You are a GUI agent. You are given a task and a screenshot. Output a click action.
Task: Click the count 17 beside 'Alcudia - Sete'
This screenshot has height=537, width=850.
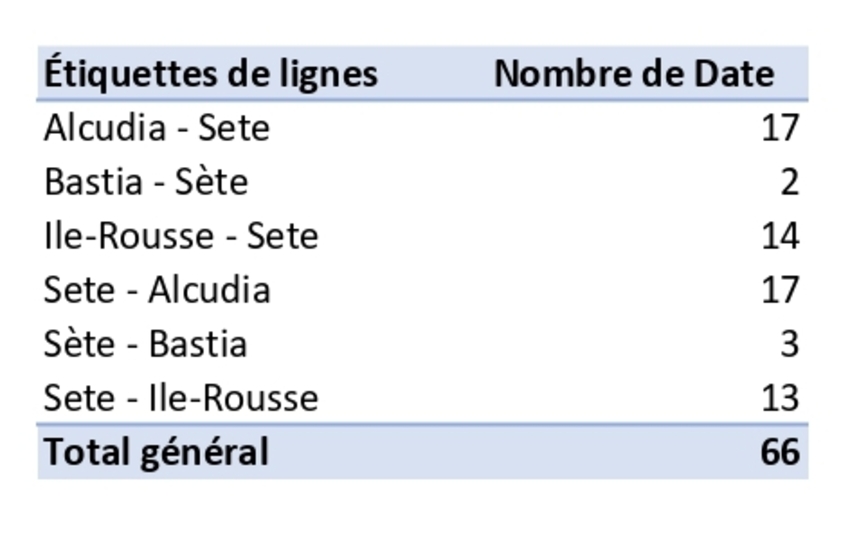(780, 128)
